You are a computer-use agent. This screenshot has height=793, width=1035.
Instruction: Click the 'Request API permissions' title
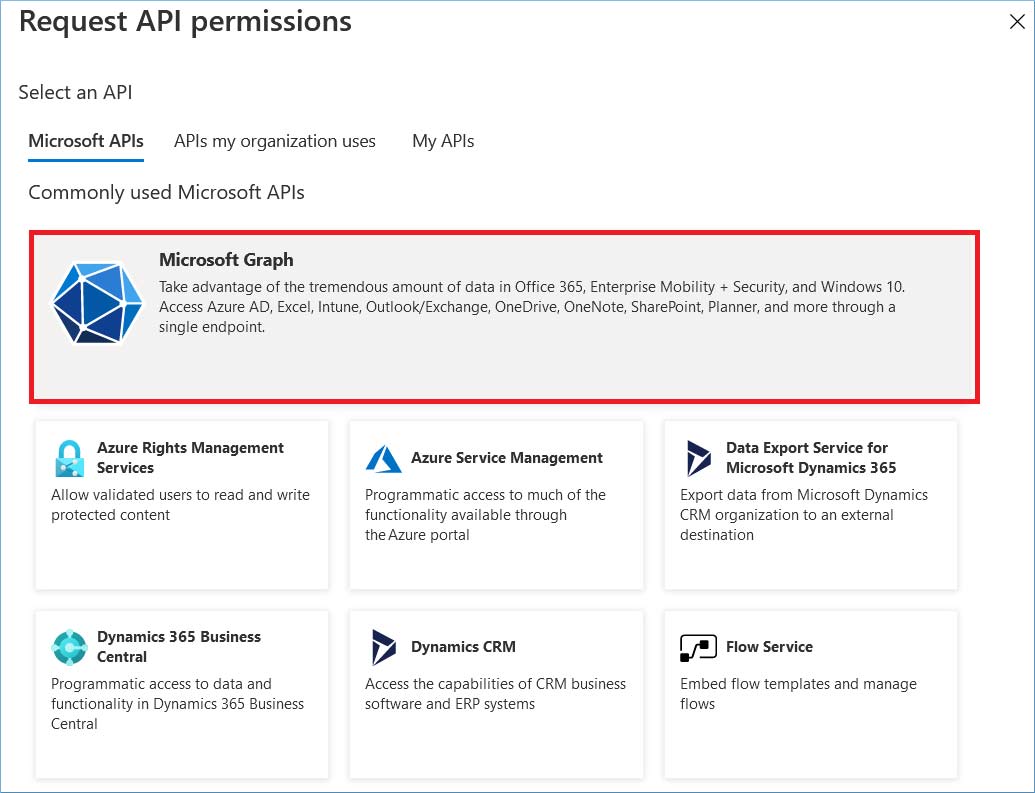pyautogui.click(x=185, y=21)
